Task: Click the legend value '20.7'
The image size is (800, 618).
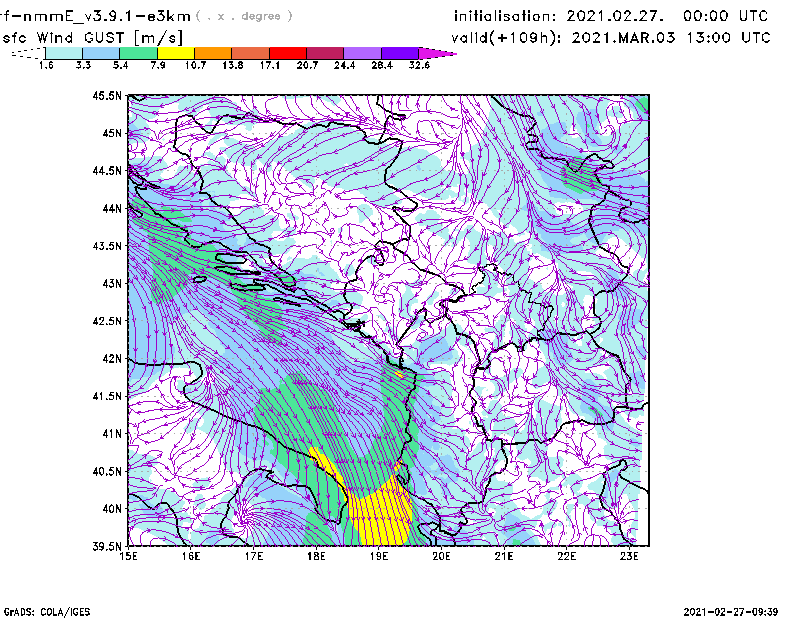Action: (x=307, y=65)
